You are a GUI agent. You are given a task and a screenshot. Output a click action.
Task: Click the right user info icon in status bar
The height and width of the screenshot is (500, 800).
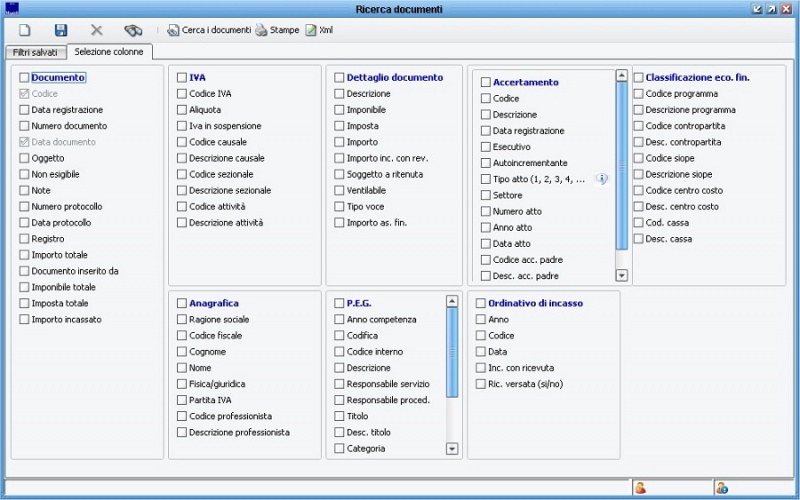(x=721, y=488)
